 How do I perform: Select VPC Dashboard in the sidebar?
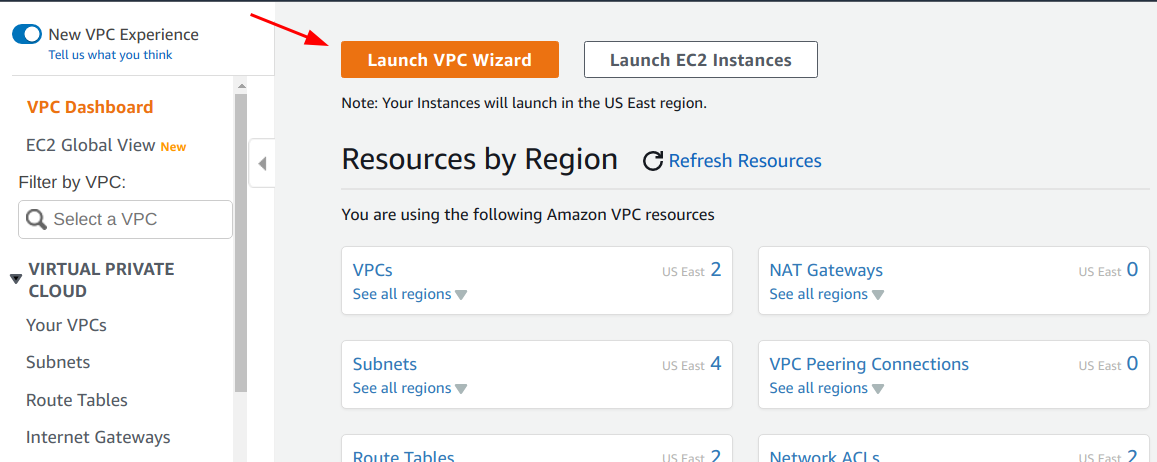click(x=90, y=107)
